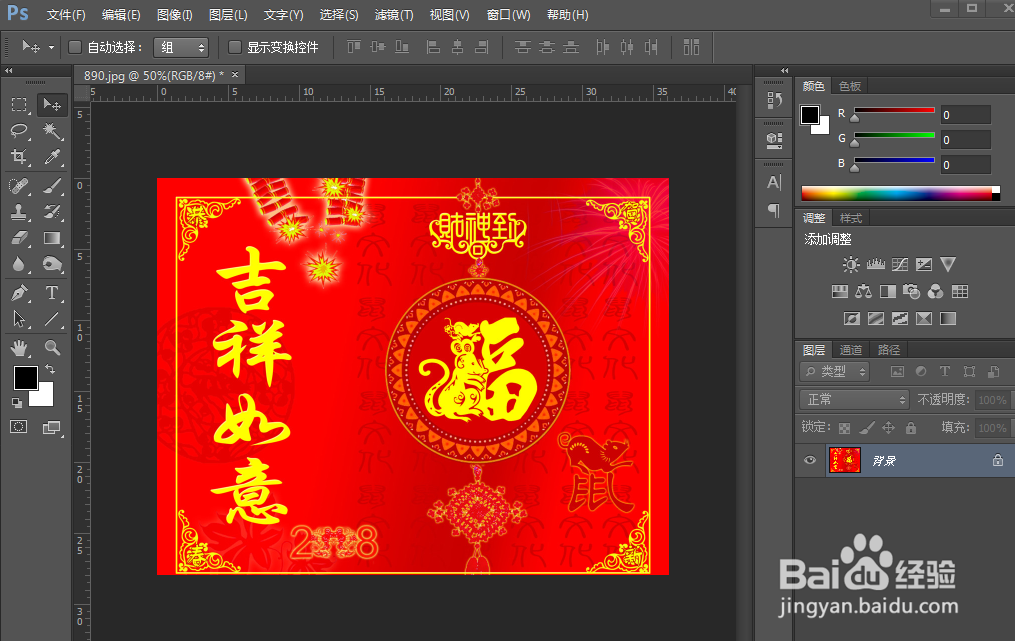The width and height of the screenshot is (1015, 641).
Task: Select the Horizontal Type tool
Action: 51,292
